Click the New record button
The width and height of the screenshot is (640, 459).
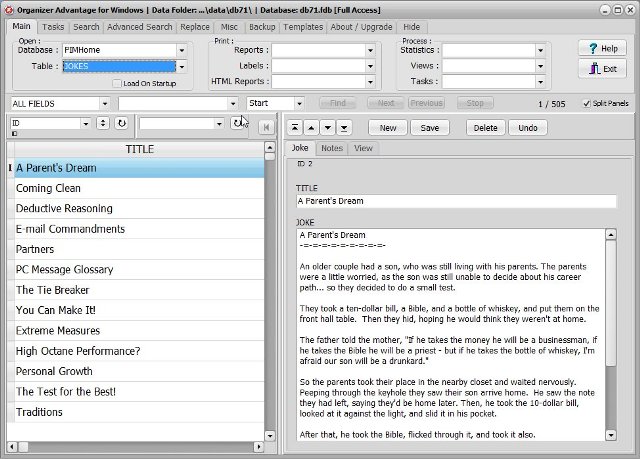[x=388, y=128]
